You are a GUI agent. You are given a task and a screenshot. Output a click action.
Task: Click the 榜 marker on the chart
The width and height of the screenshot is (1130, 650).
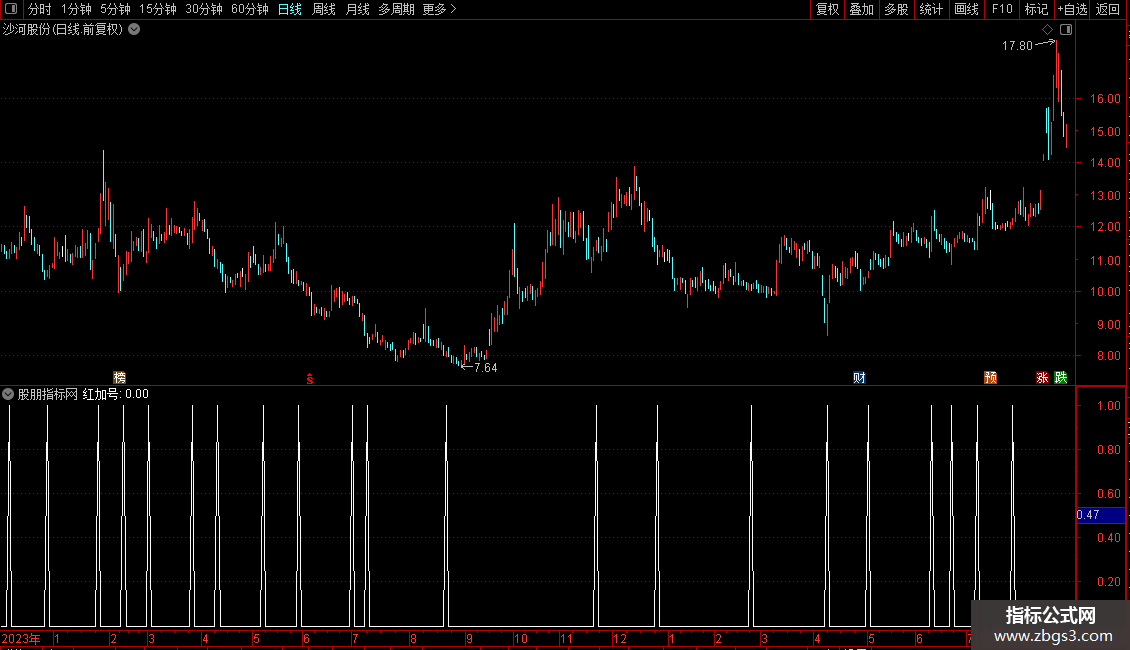120,378
